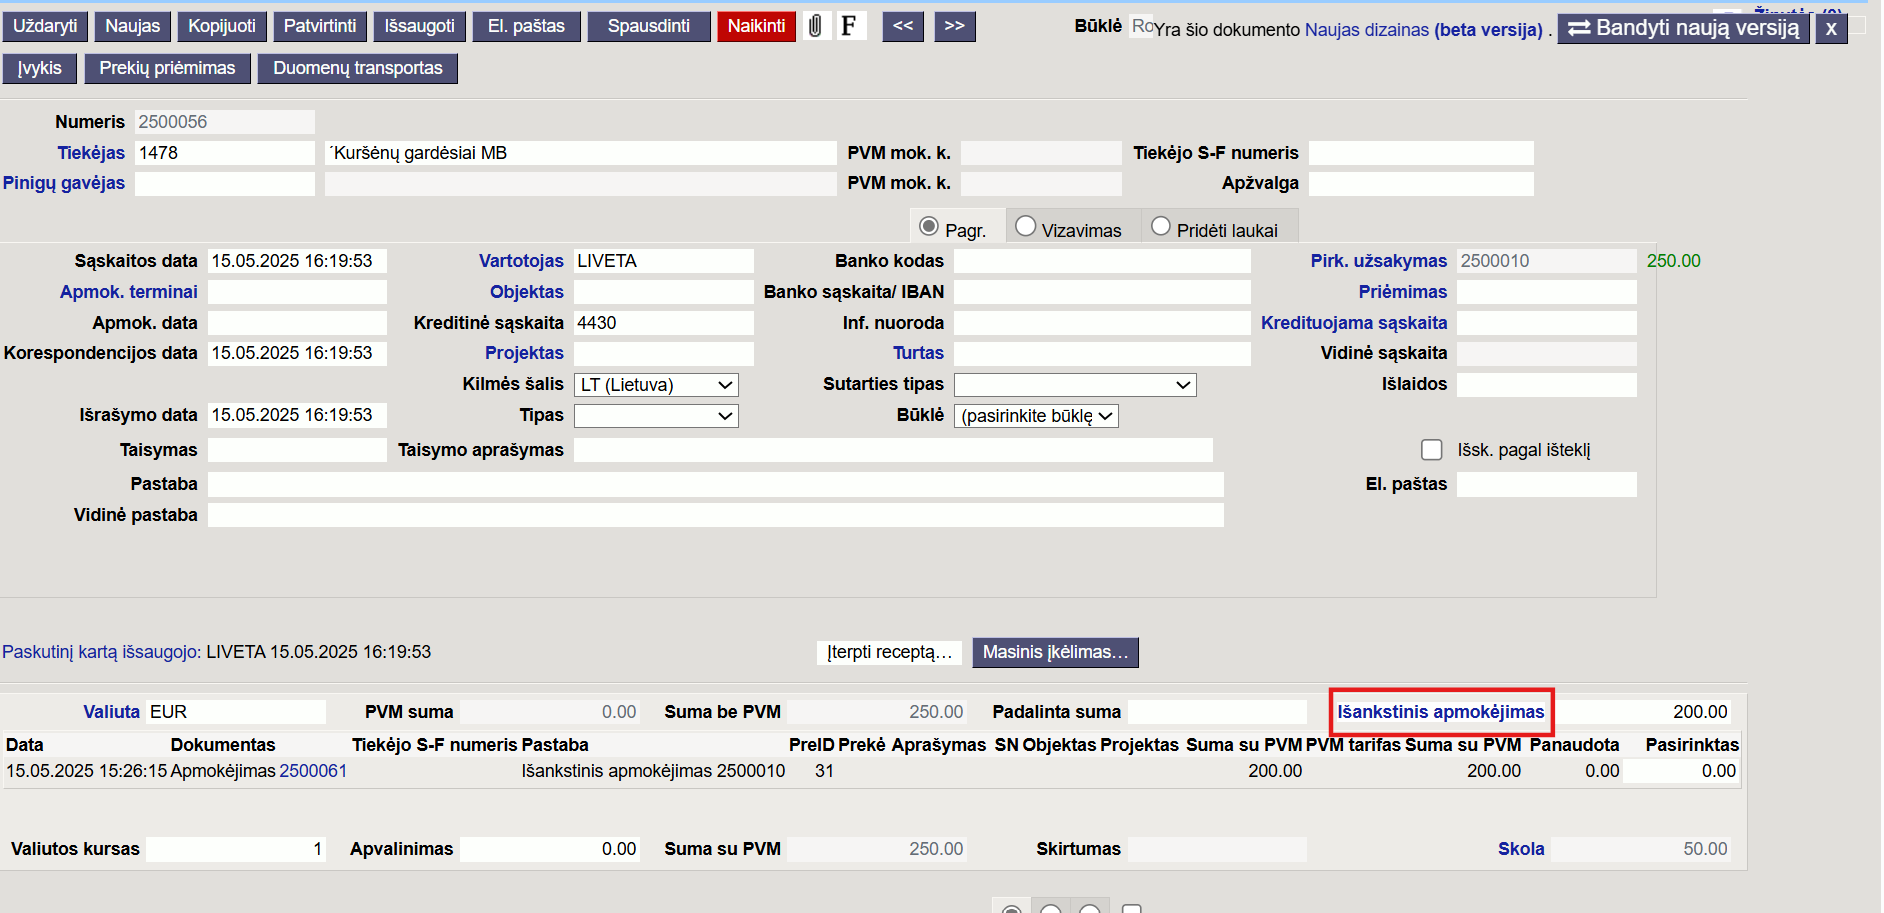Check the Išsk. pagal išteklį checkbox
Image resolution: width=1884 pixels, height=913 pixels.
[x=1432, y=450]
